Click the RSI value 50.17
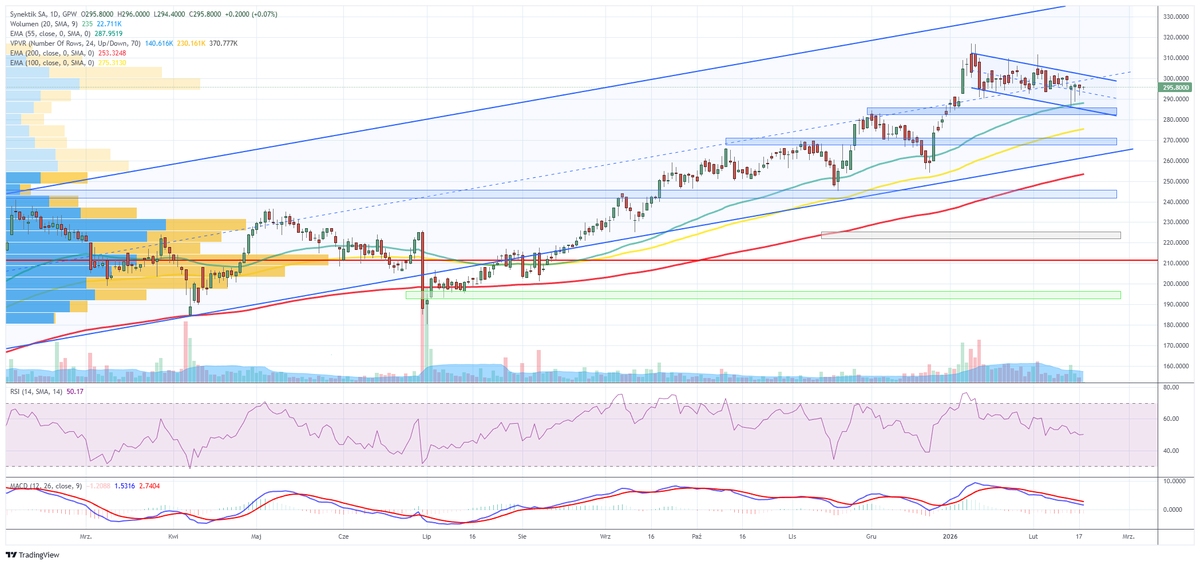Screen dimensions: 1200x565 (x=77, y=392)
